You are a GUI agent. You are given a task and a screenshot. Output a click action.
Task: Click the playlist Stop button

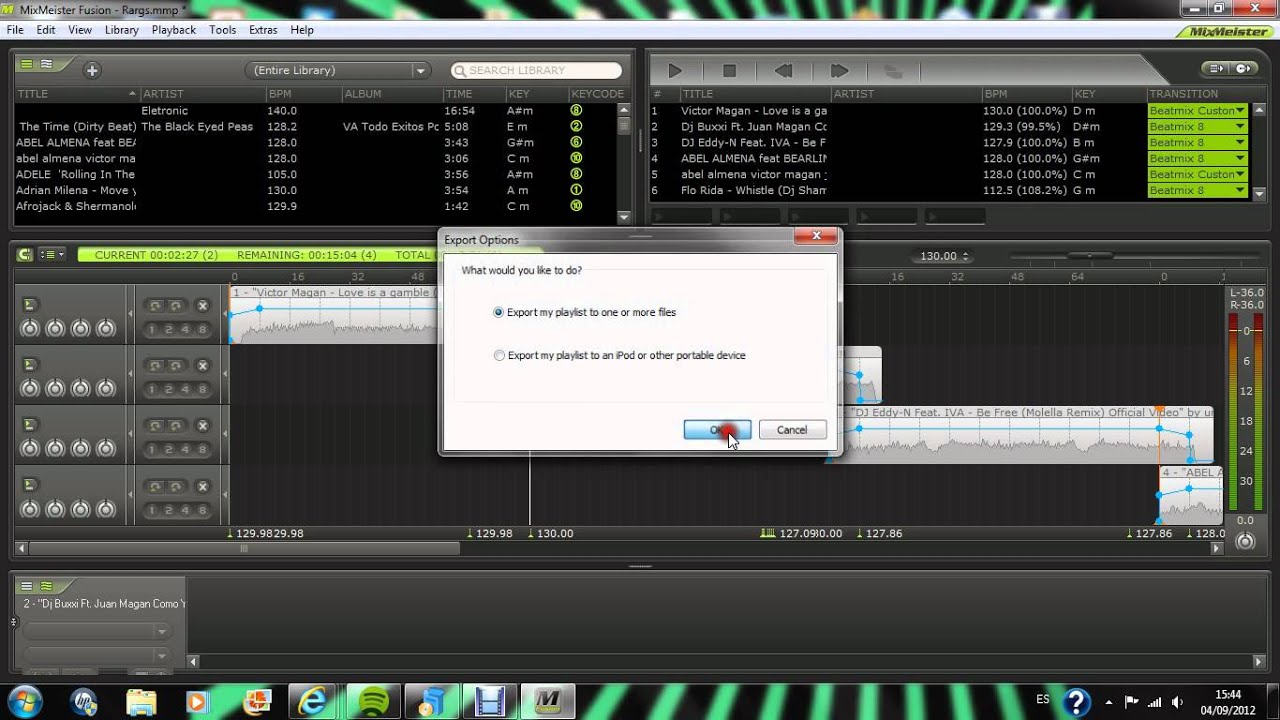[729, 70]
